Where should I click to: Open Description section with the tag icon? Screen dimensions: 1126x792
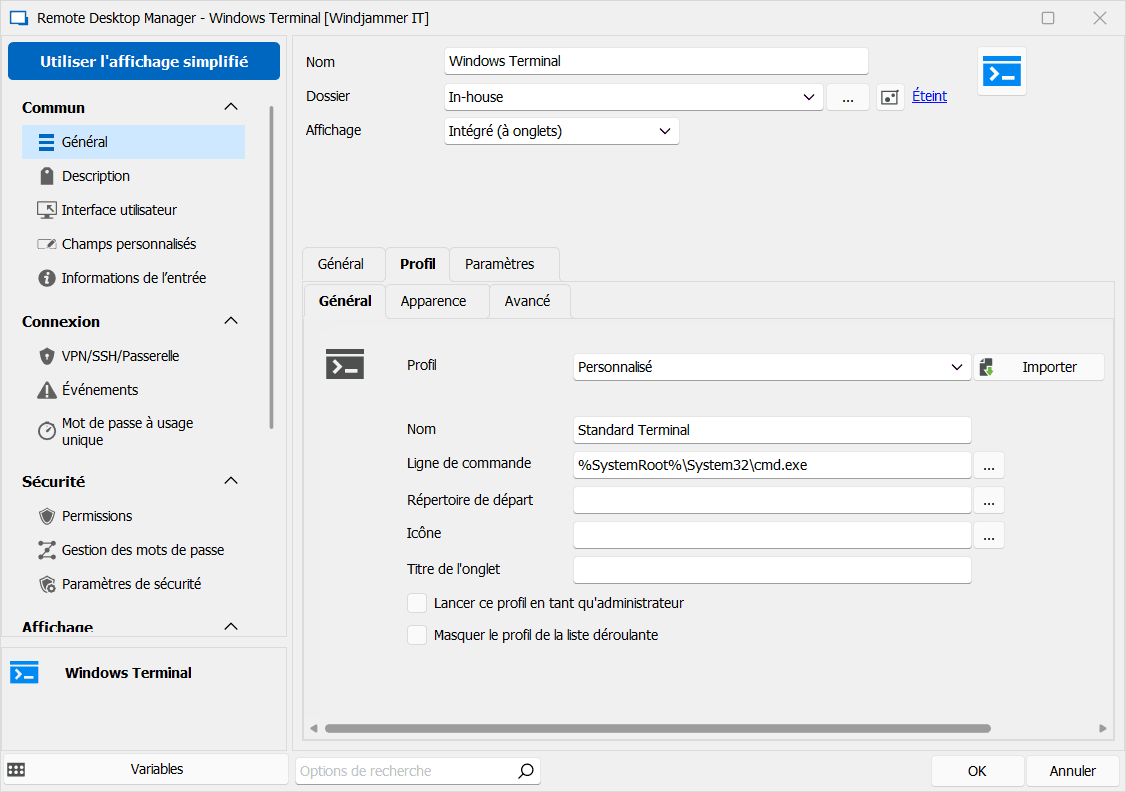coord(96,176)
